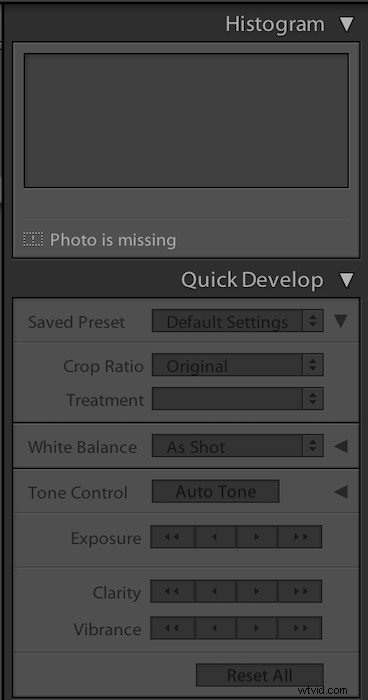Viewport: 368px width, 700px height.
Task: Expand the Tone Control section arrow
Action: point(341,492)
